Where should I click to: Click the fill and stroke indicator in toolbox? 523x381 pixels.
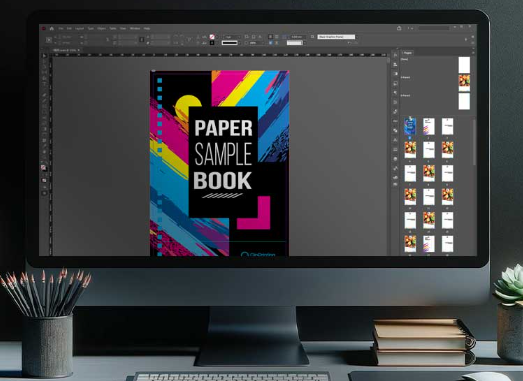pyautogui.click(x=44, y=168)
